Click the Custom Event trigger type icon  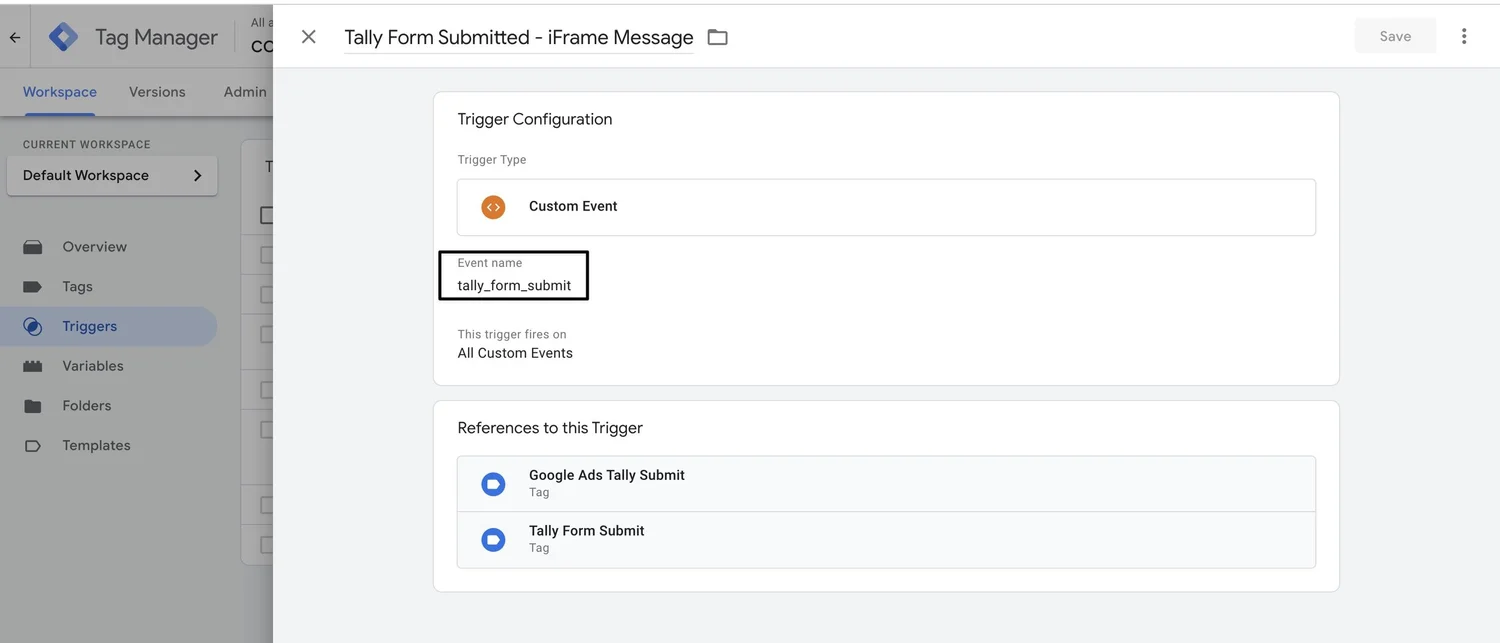pyautogui.click(x=492, y=207)
